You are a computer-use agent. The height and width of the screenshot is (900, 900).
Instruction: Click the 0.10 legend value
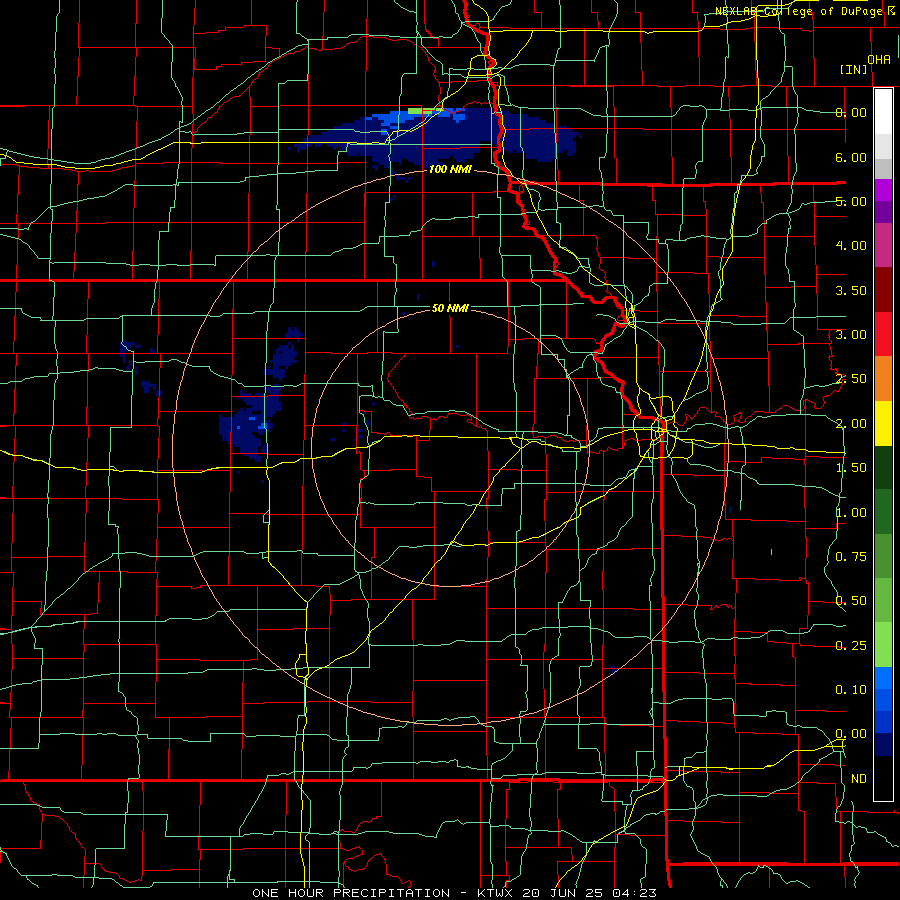pyautogui.click(x=851, y=690)
